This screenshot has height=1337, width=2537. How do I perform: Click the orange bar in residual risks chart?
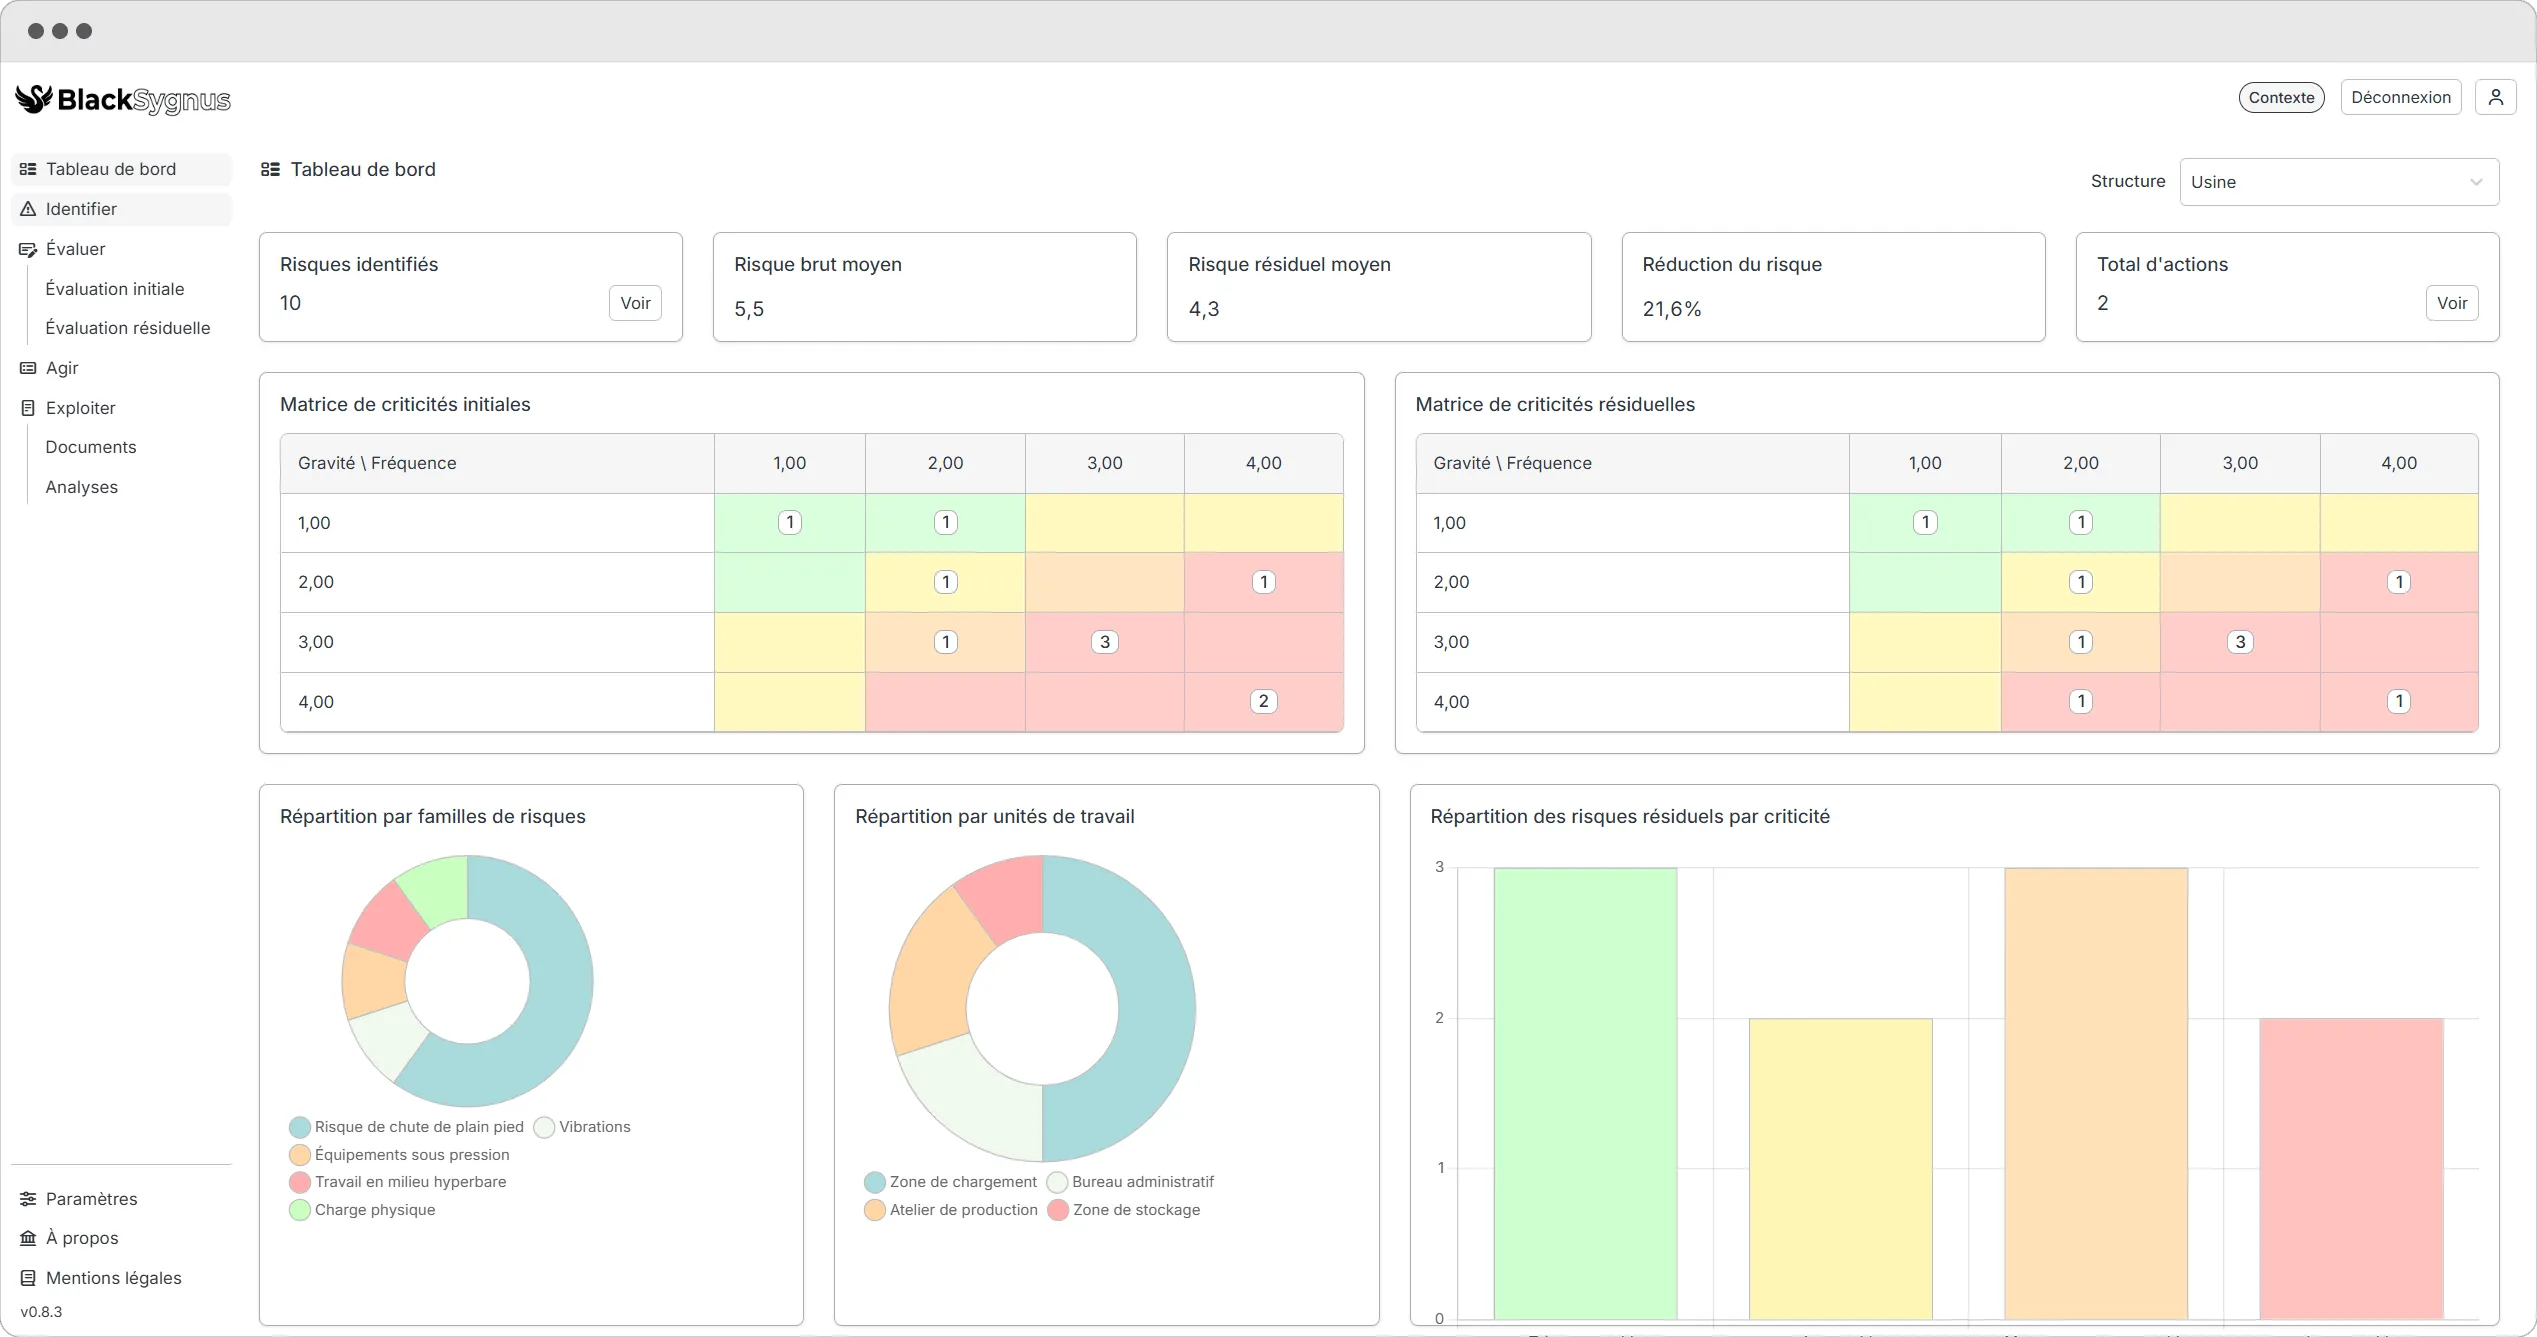tap(2096, 1093)
